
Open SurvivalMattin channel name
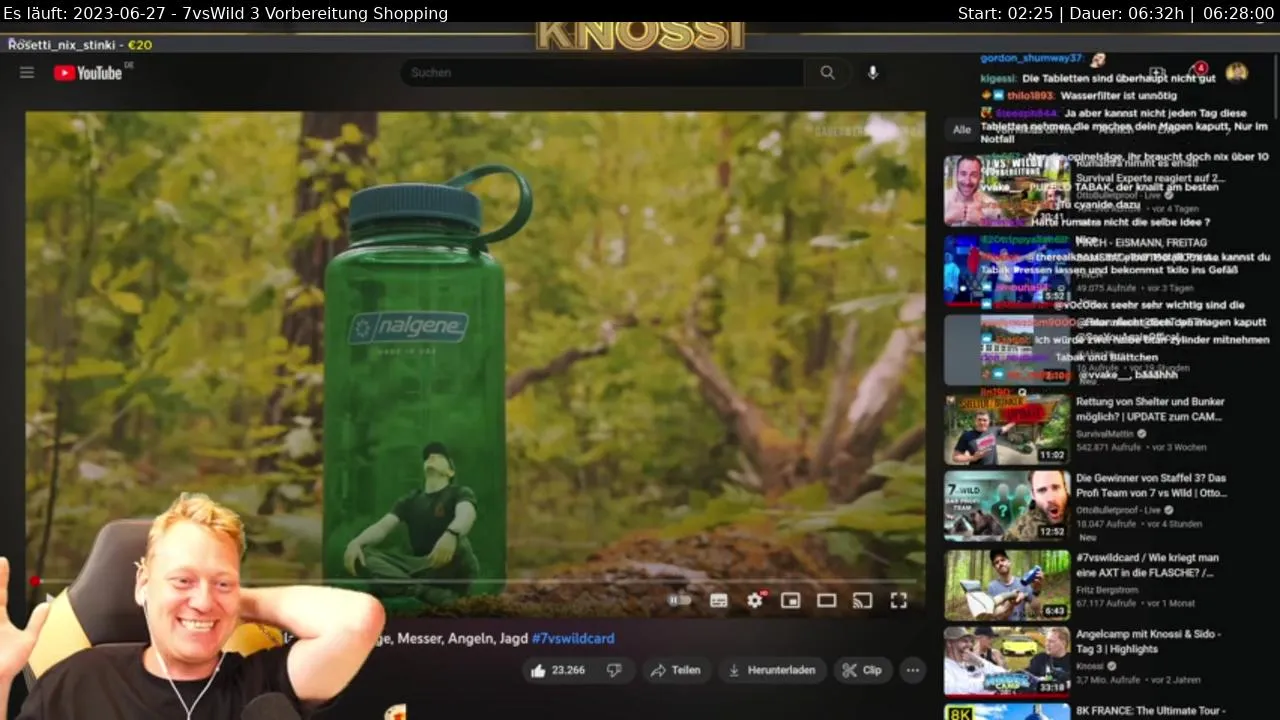tap(1105, 434)
